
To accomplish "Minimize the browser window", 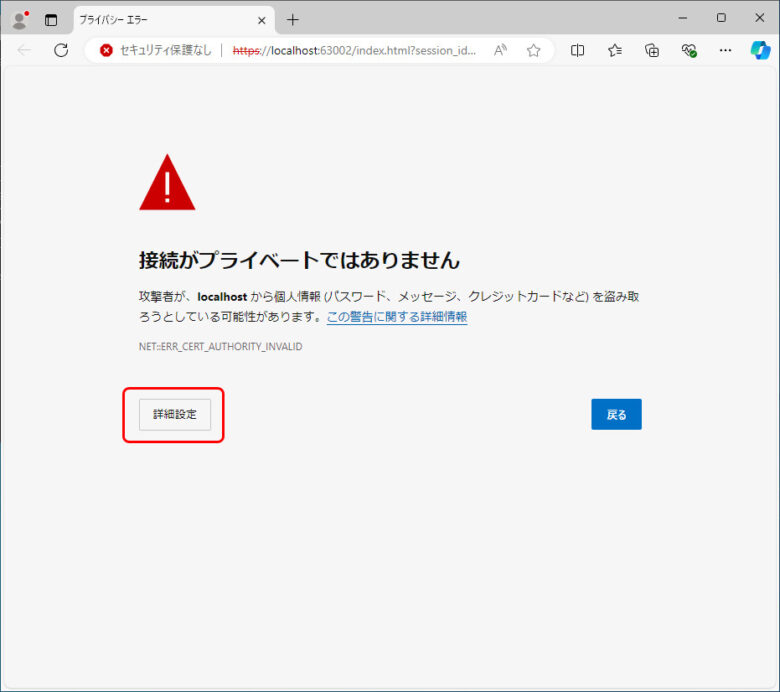I will [683, 18].
